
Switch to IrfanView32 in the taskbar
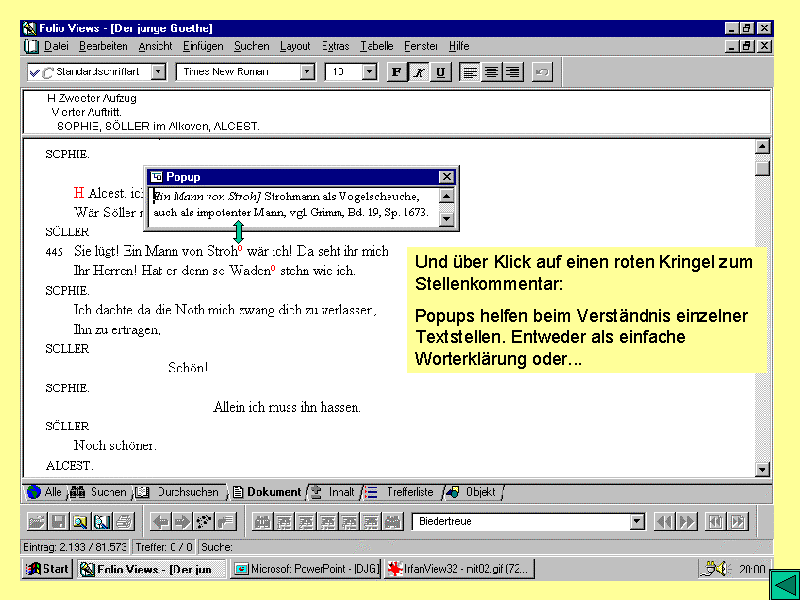(460, 569)
